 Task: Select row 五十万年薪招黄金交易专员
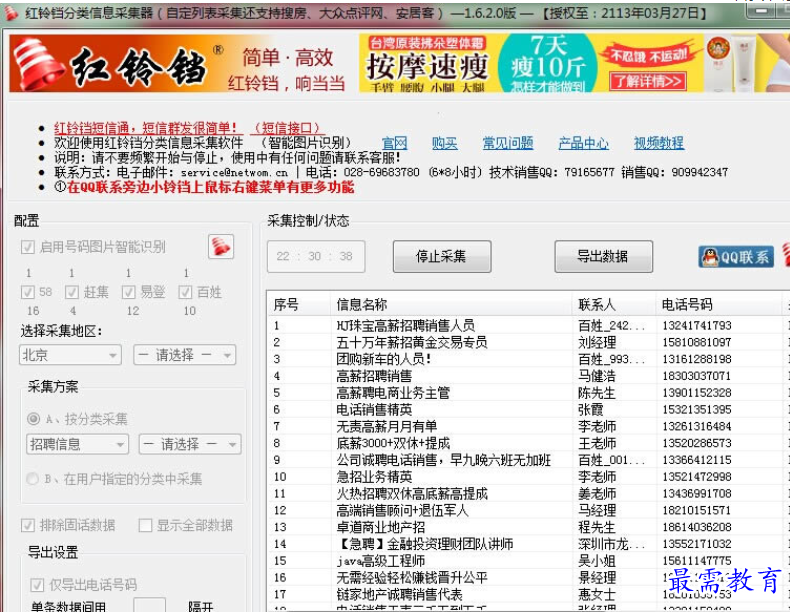(528, 343)
